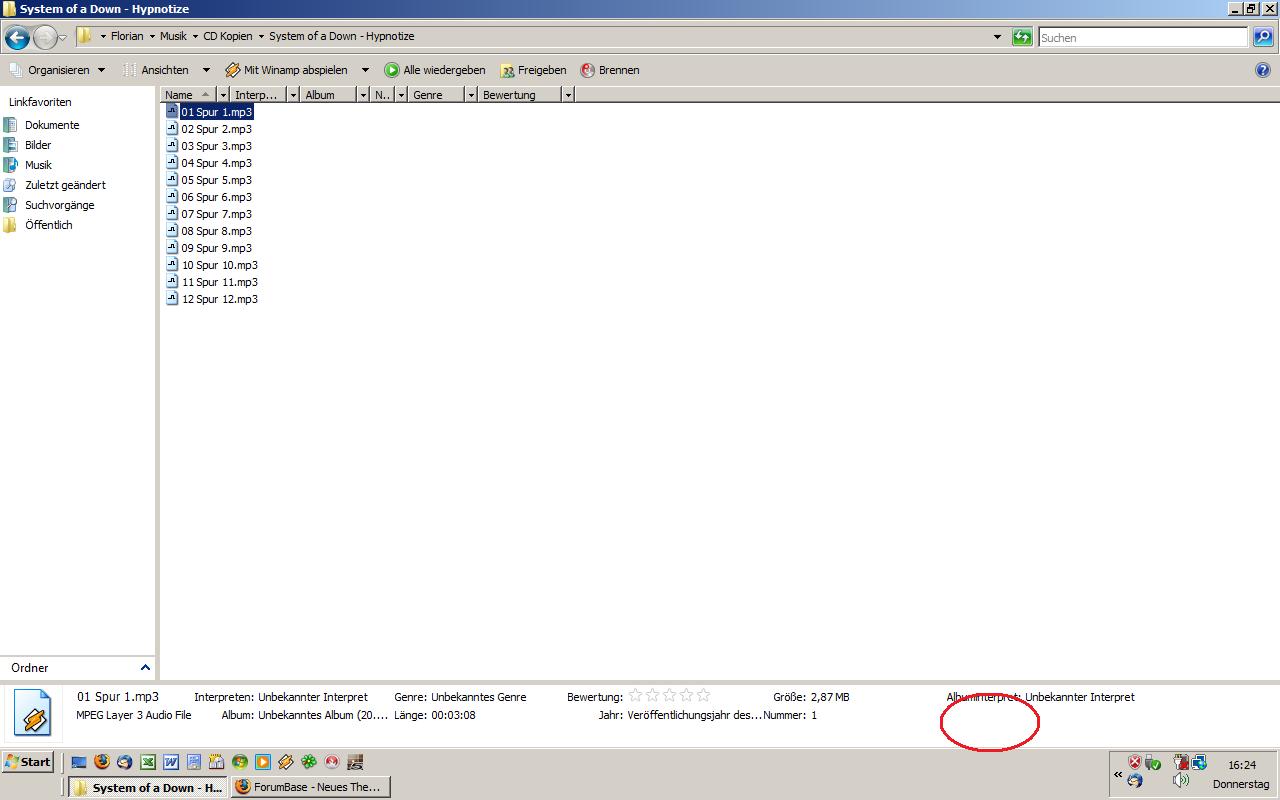
Task: Select the file 08 Spur 8.mp3
Action: point(209,231)
